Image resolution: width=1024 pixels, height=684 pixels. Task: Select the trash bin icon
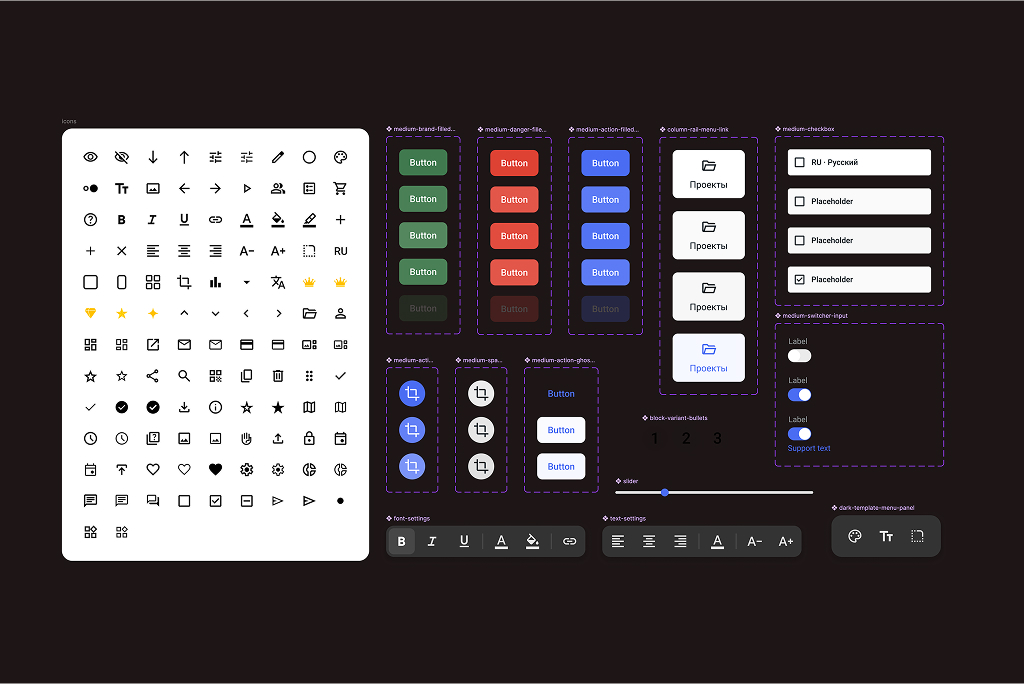click(x=278, y=376)
